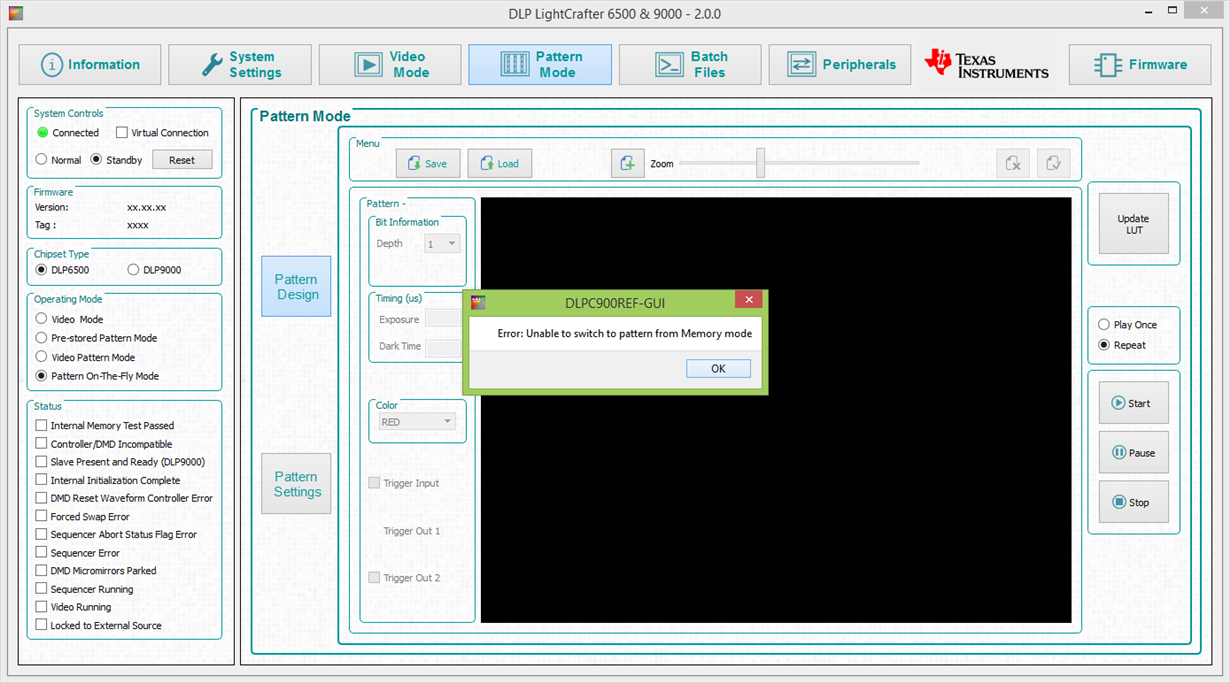
Task: Open the Batch Files tab
Action: (690, 65)
